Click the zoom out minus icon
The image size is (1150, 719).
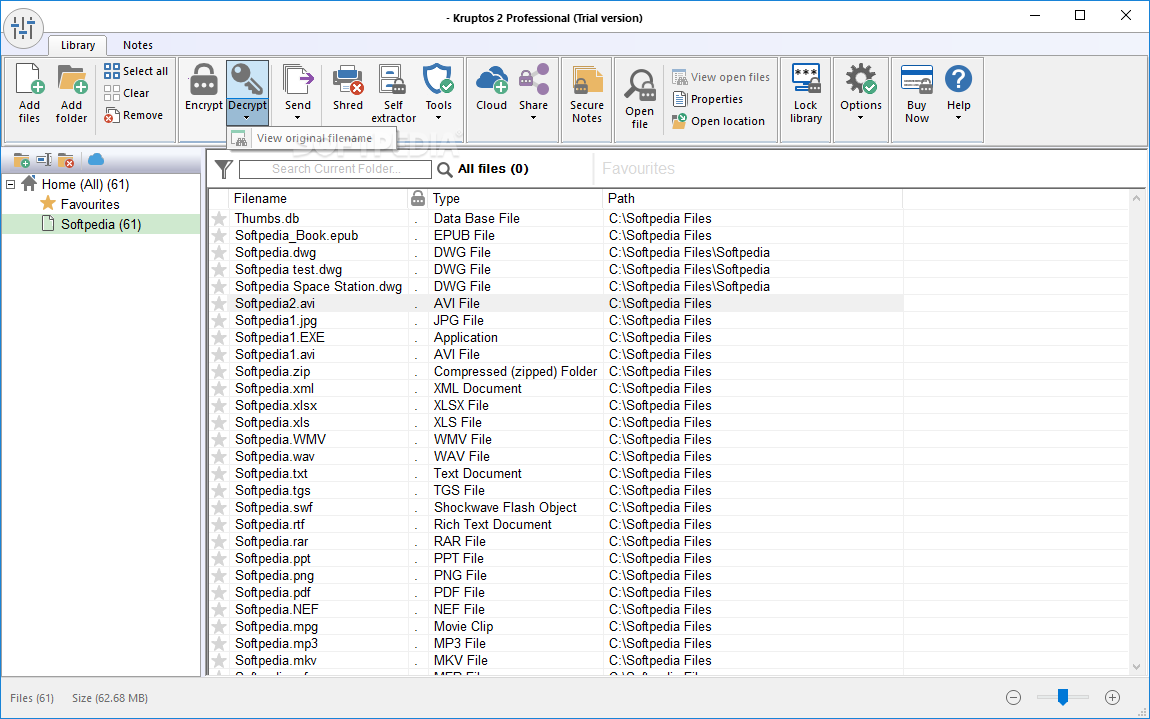click(x=1014, y=698)
